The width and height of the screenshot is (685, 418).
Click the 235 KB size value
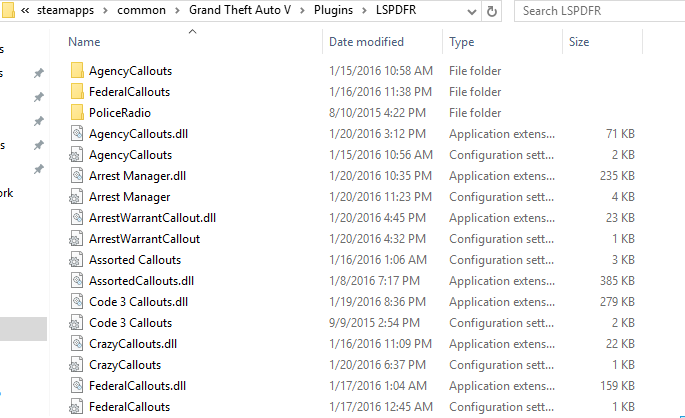[617, 176]
